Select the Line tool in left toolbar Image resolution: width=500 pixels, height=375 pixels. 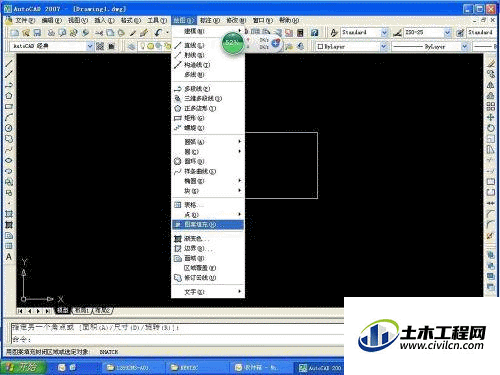pos(9,63)
